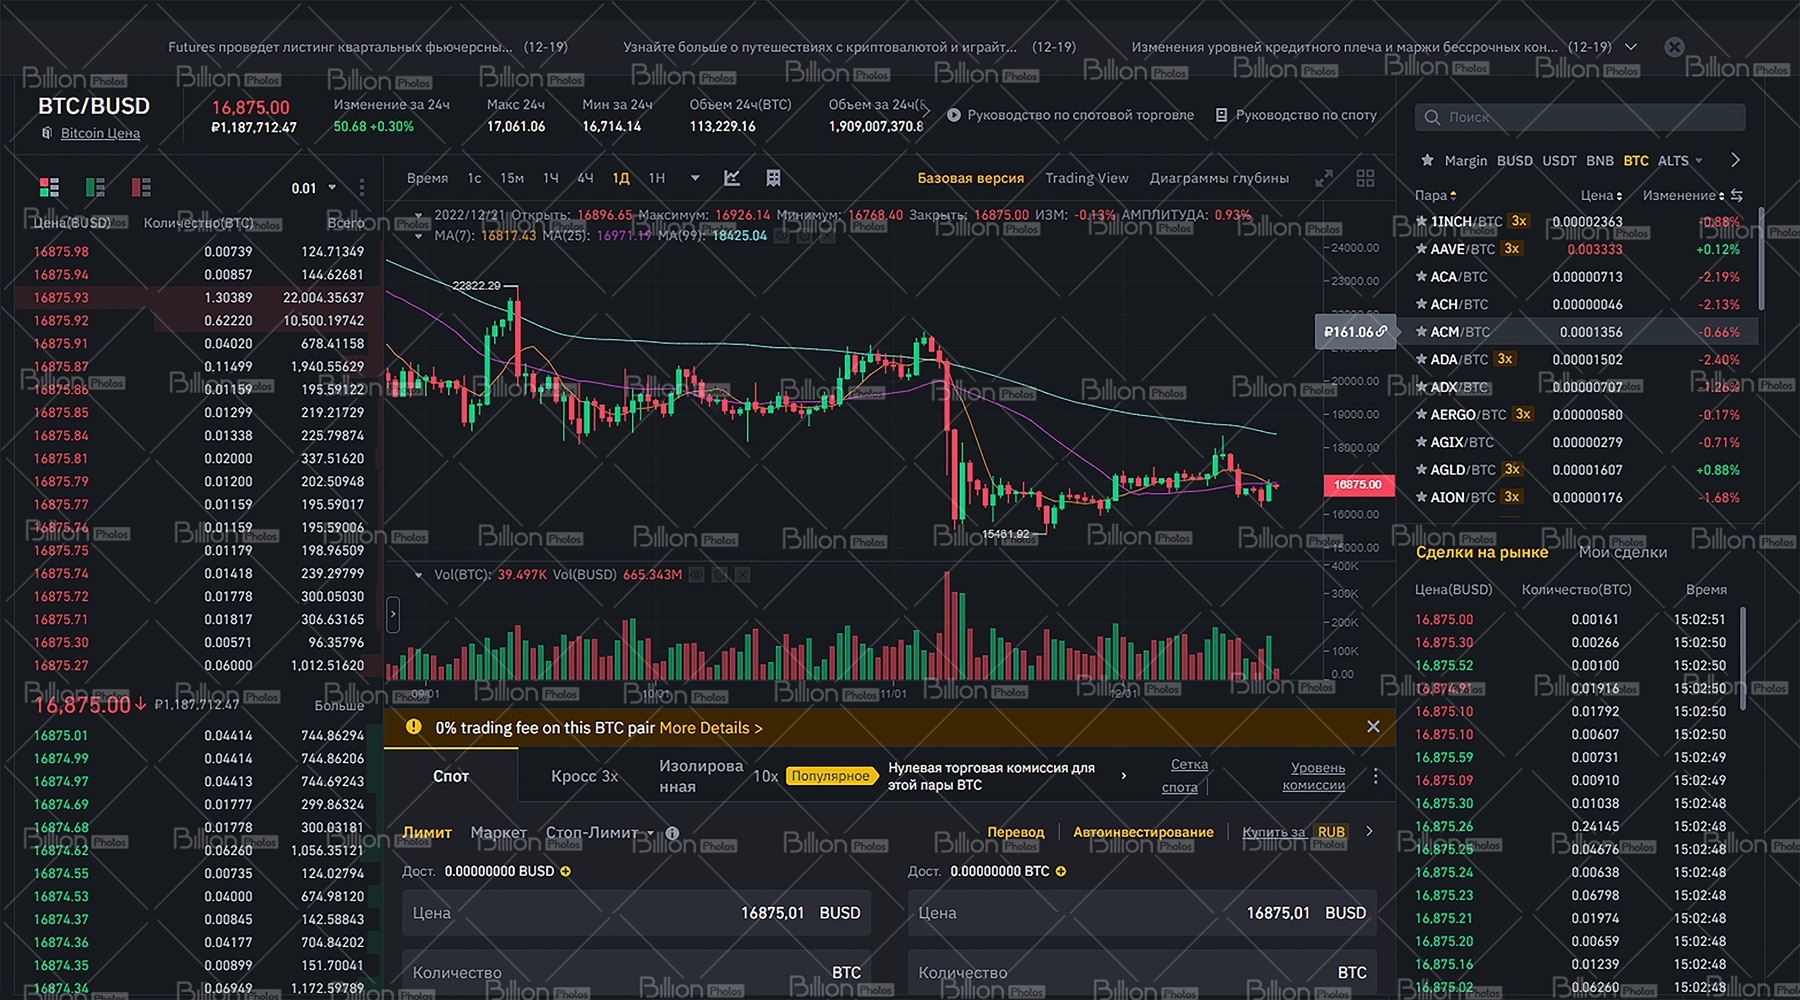This screenshot has width=1800, height=1000.
Task: Favorite the ADA/BTC pair star
Action: pyautogui.click(x=1421, y=359)
